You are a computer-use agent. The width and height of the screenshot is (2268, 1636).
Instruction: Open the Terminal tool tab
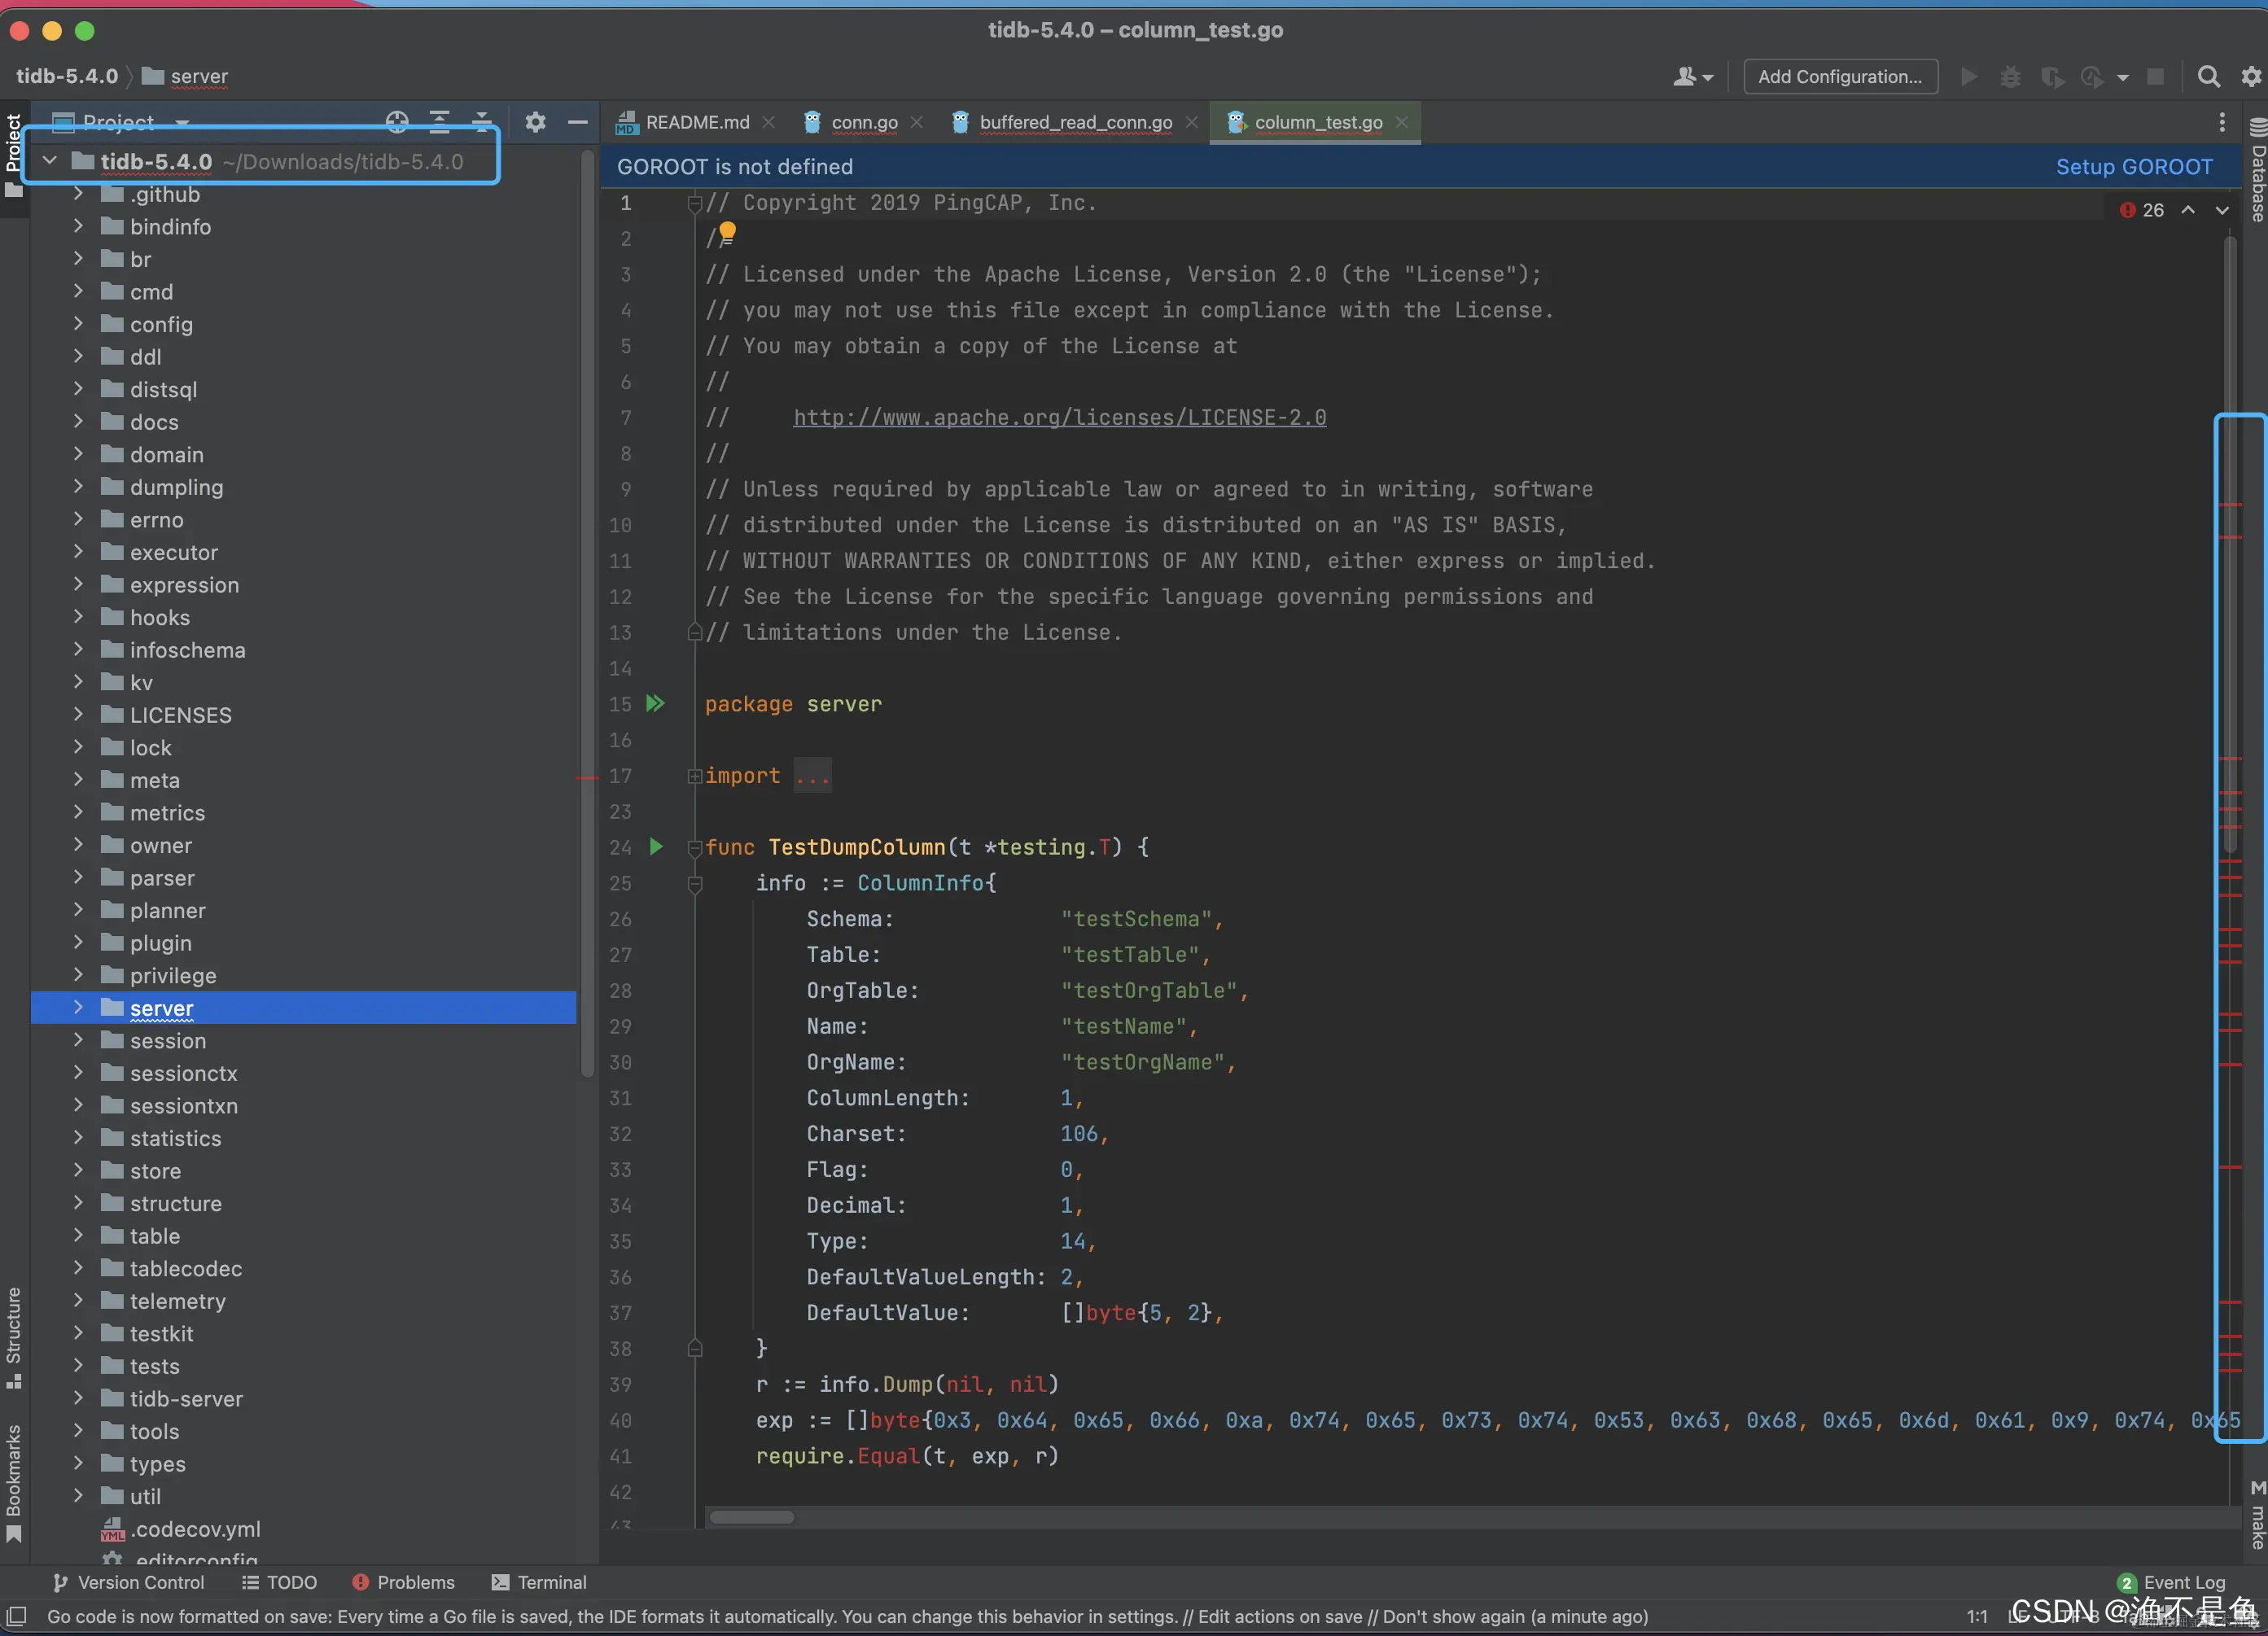(539, 1582)
